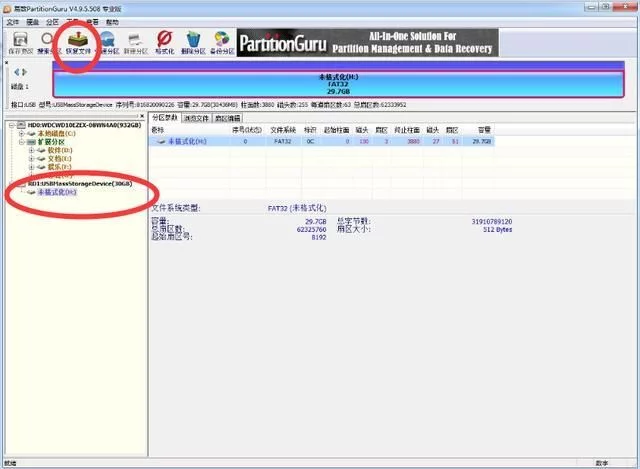This screenshot has width=640, height=469.
Task: Select Software (D:) partition in the tree
Action: click(60, 150)
